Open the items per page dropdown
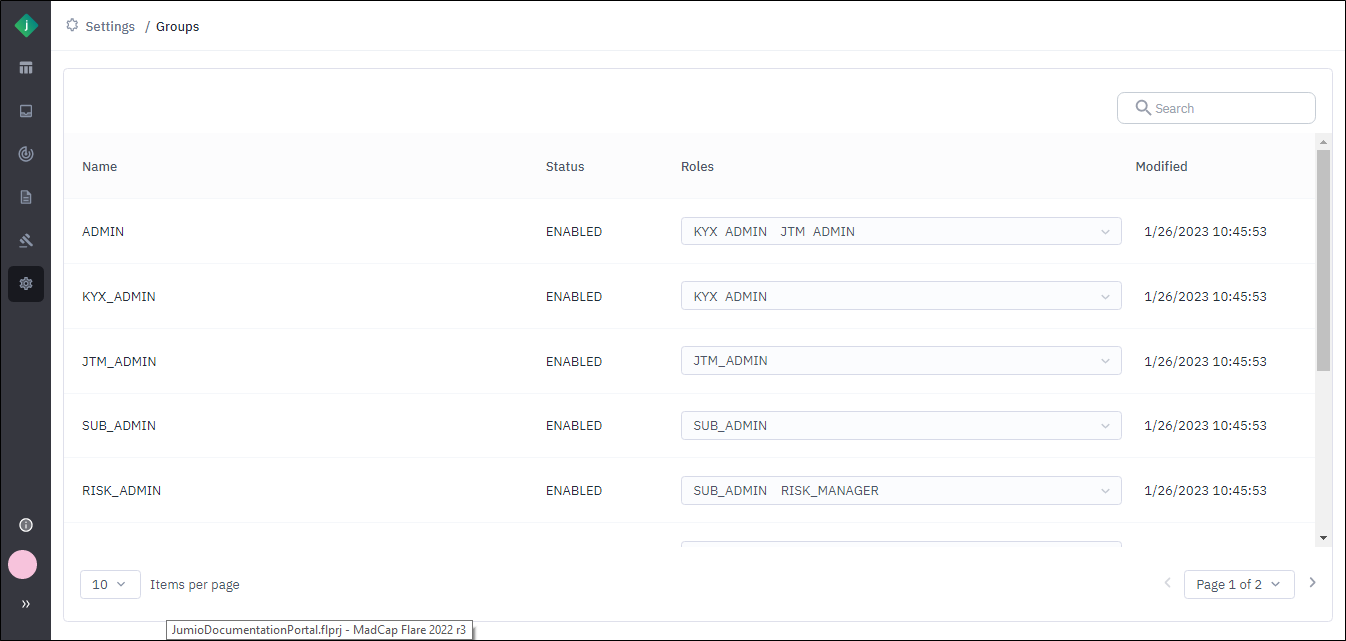 click(x=110, y=584)
